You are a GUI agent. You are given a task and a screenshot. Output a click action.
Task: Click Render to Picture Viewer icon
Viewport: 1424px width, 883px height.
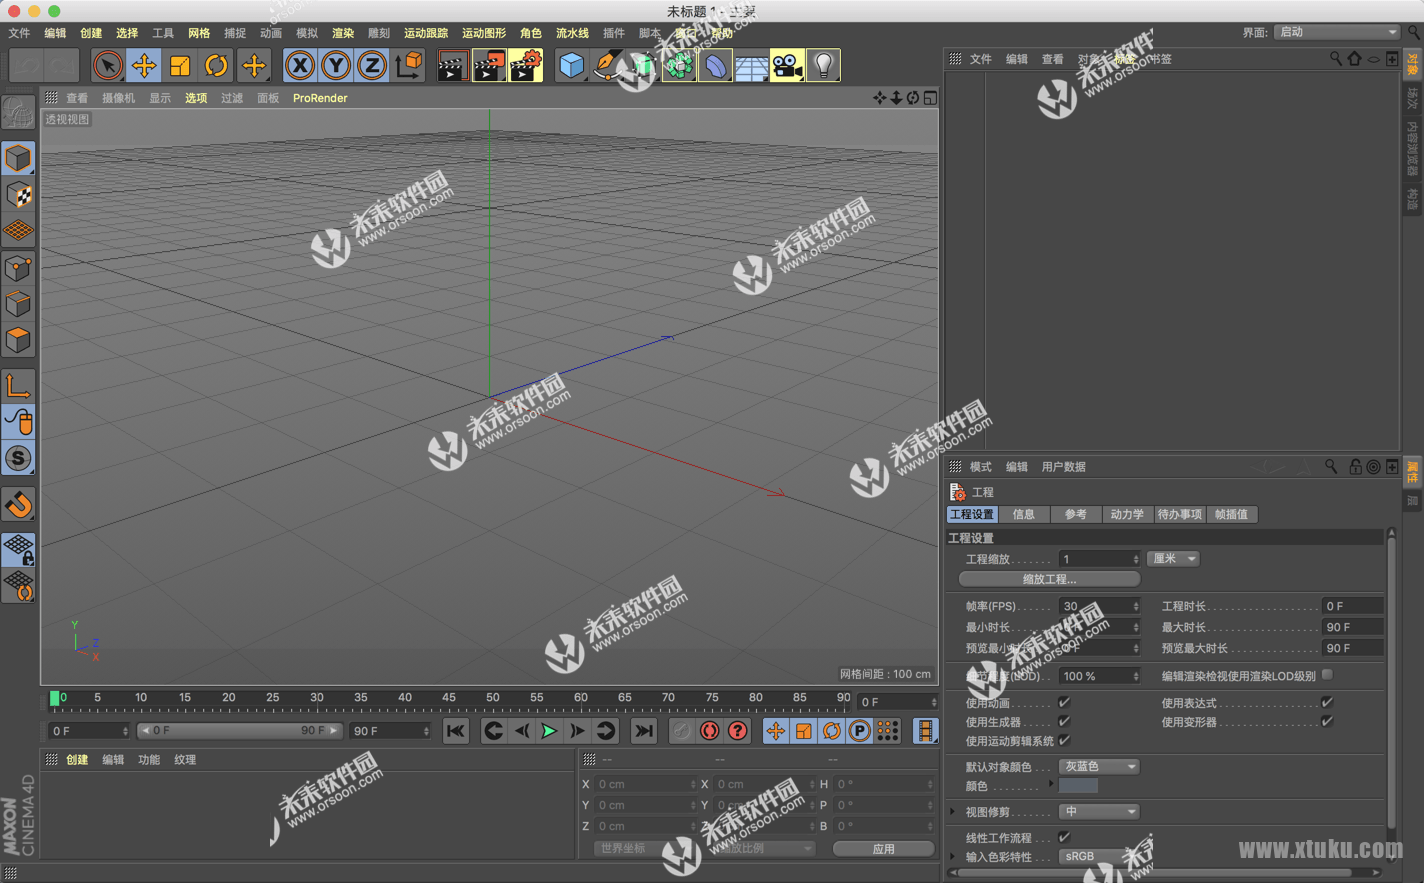coord(489,66)
